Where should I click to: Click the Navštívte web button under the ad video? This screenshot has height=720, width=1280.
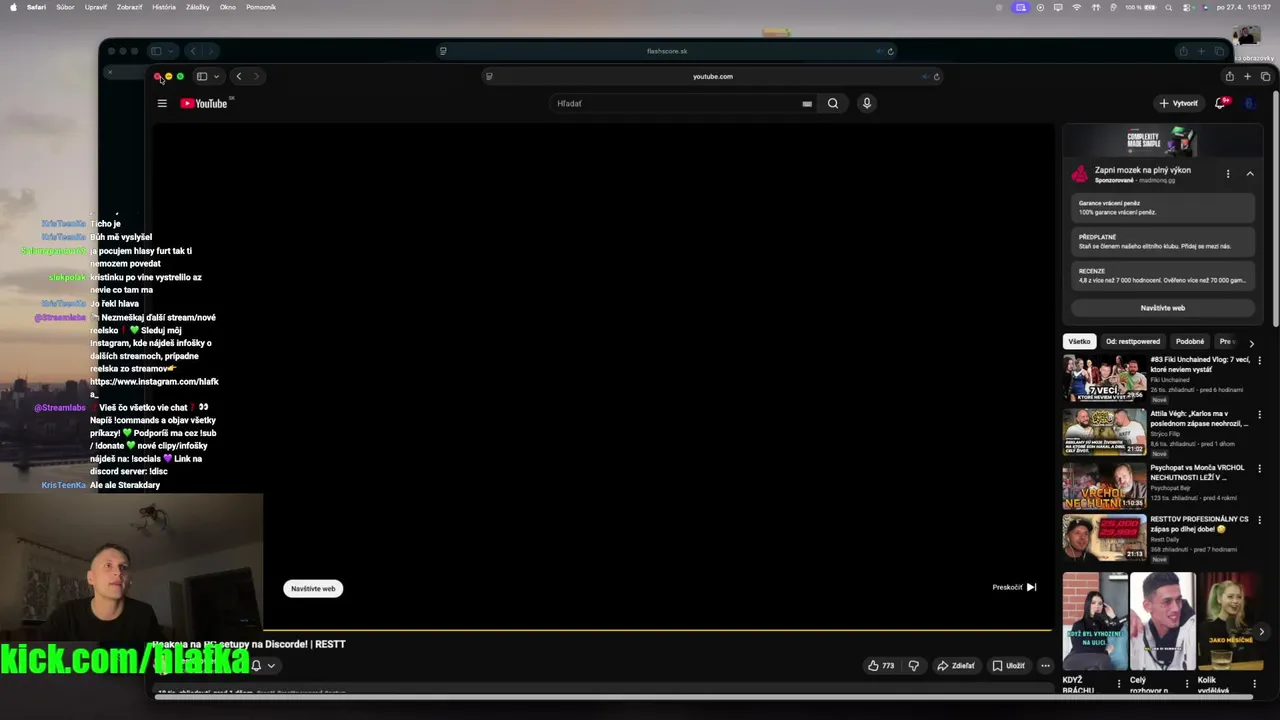point(313,588)
